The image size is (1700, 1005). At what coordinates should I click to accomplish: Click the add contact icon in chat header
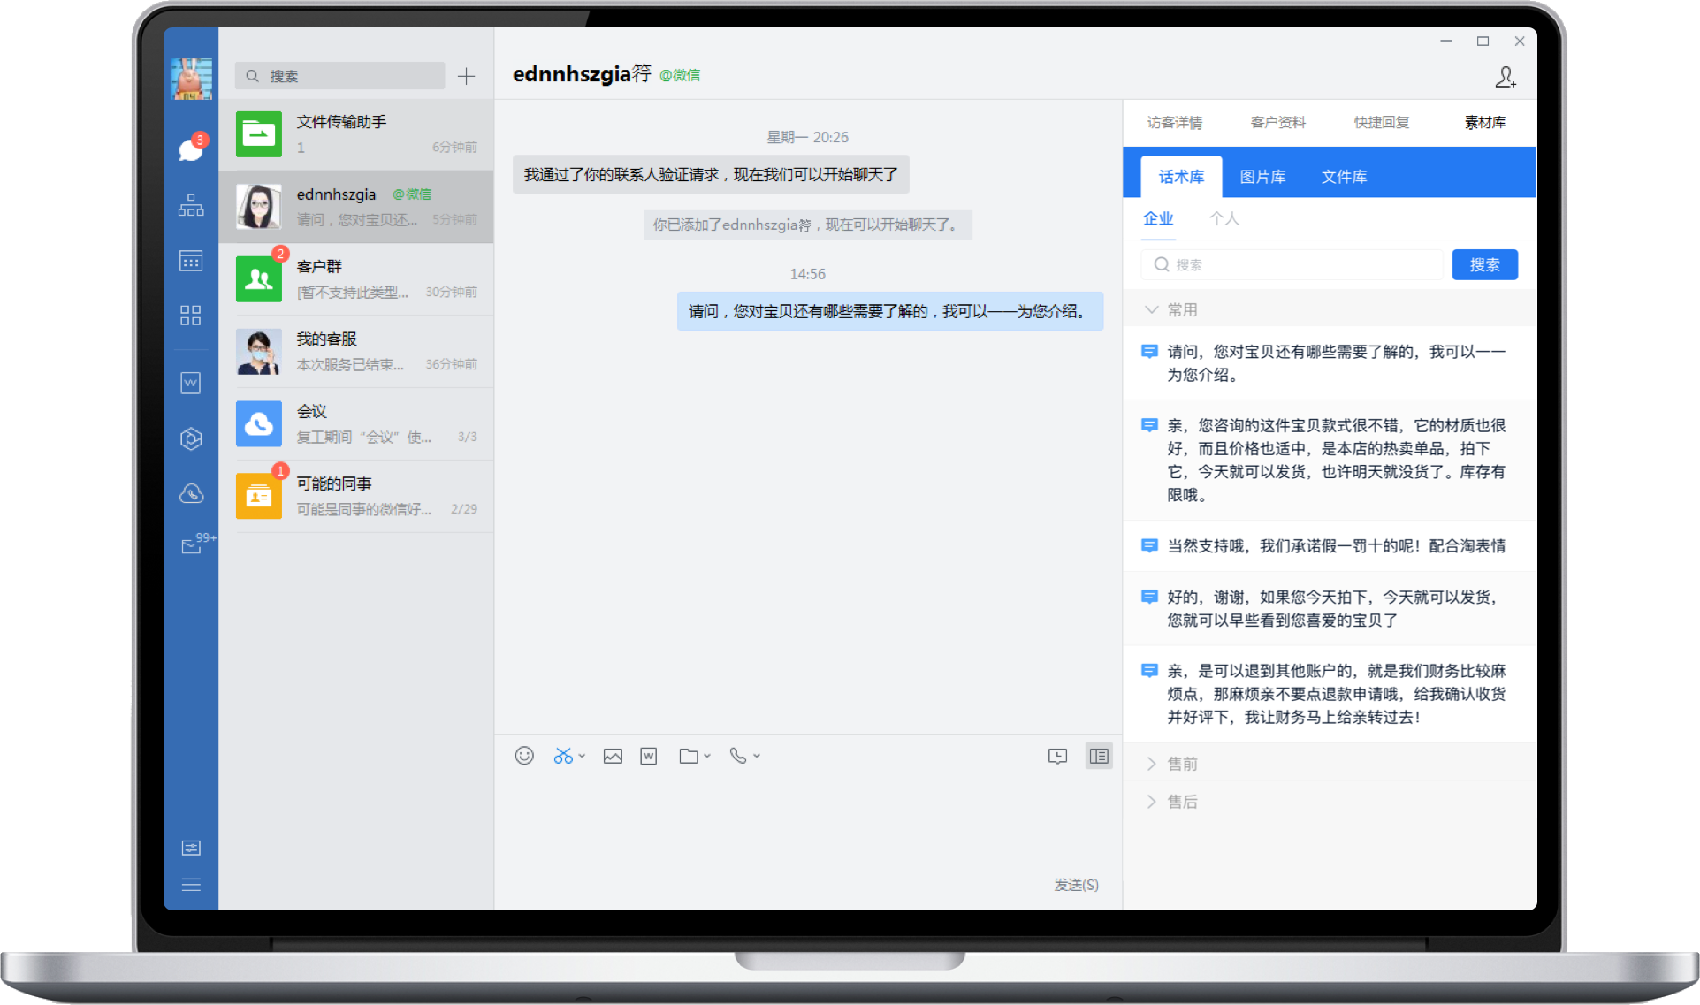point(1505,77)
